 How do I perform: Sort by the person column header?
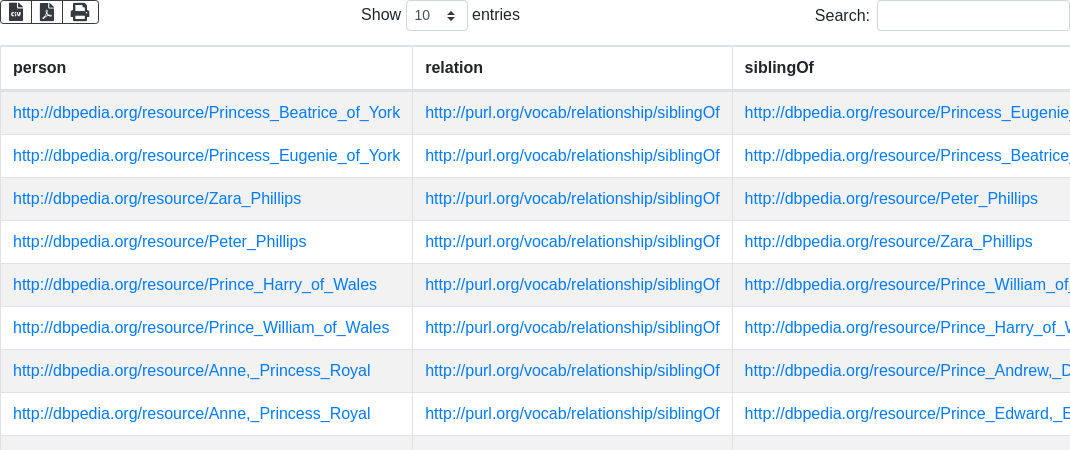(x=40, y=68)
